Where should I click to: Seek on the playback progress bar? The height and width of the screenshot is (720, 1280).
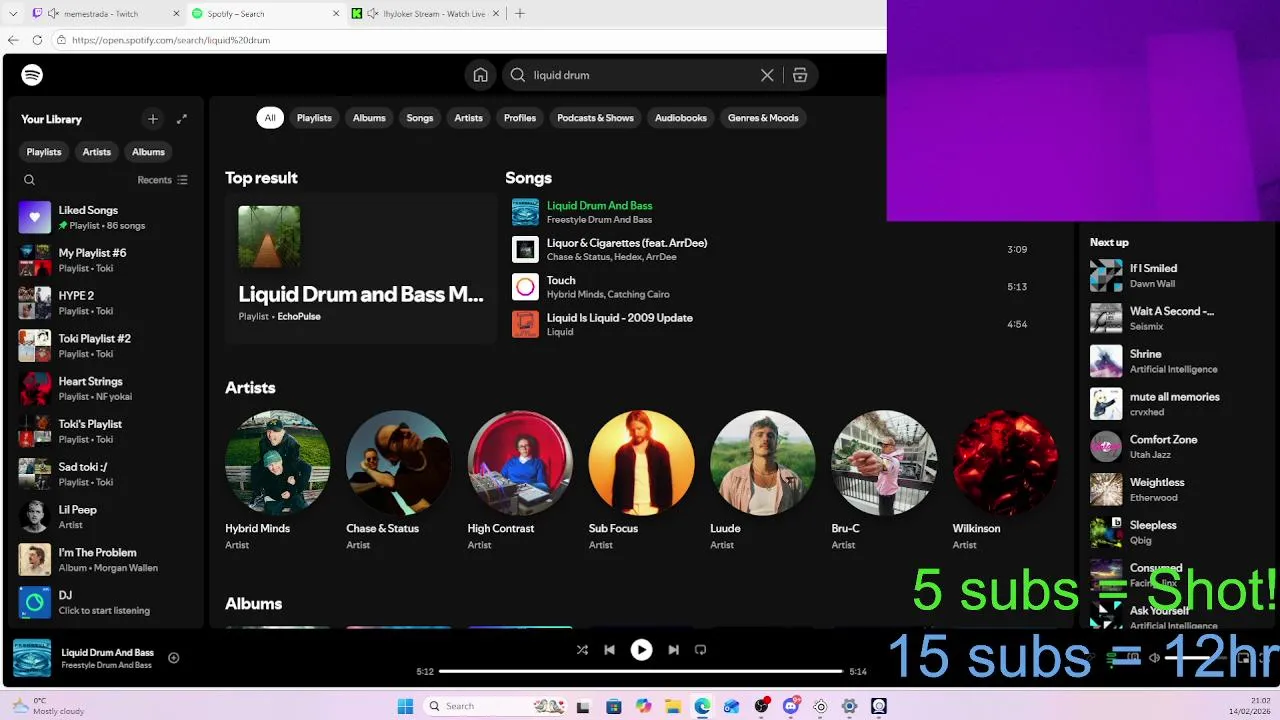tap(641, 671)
